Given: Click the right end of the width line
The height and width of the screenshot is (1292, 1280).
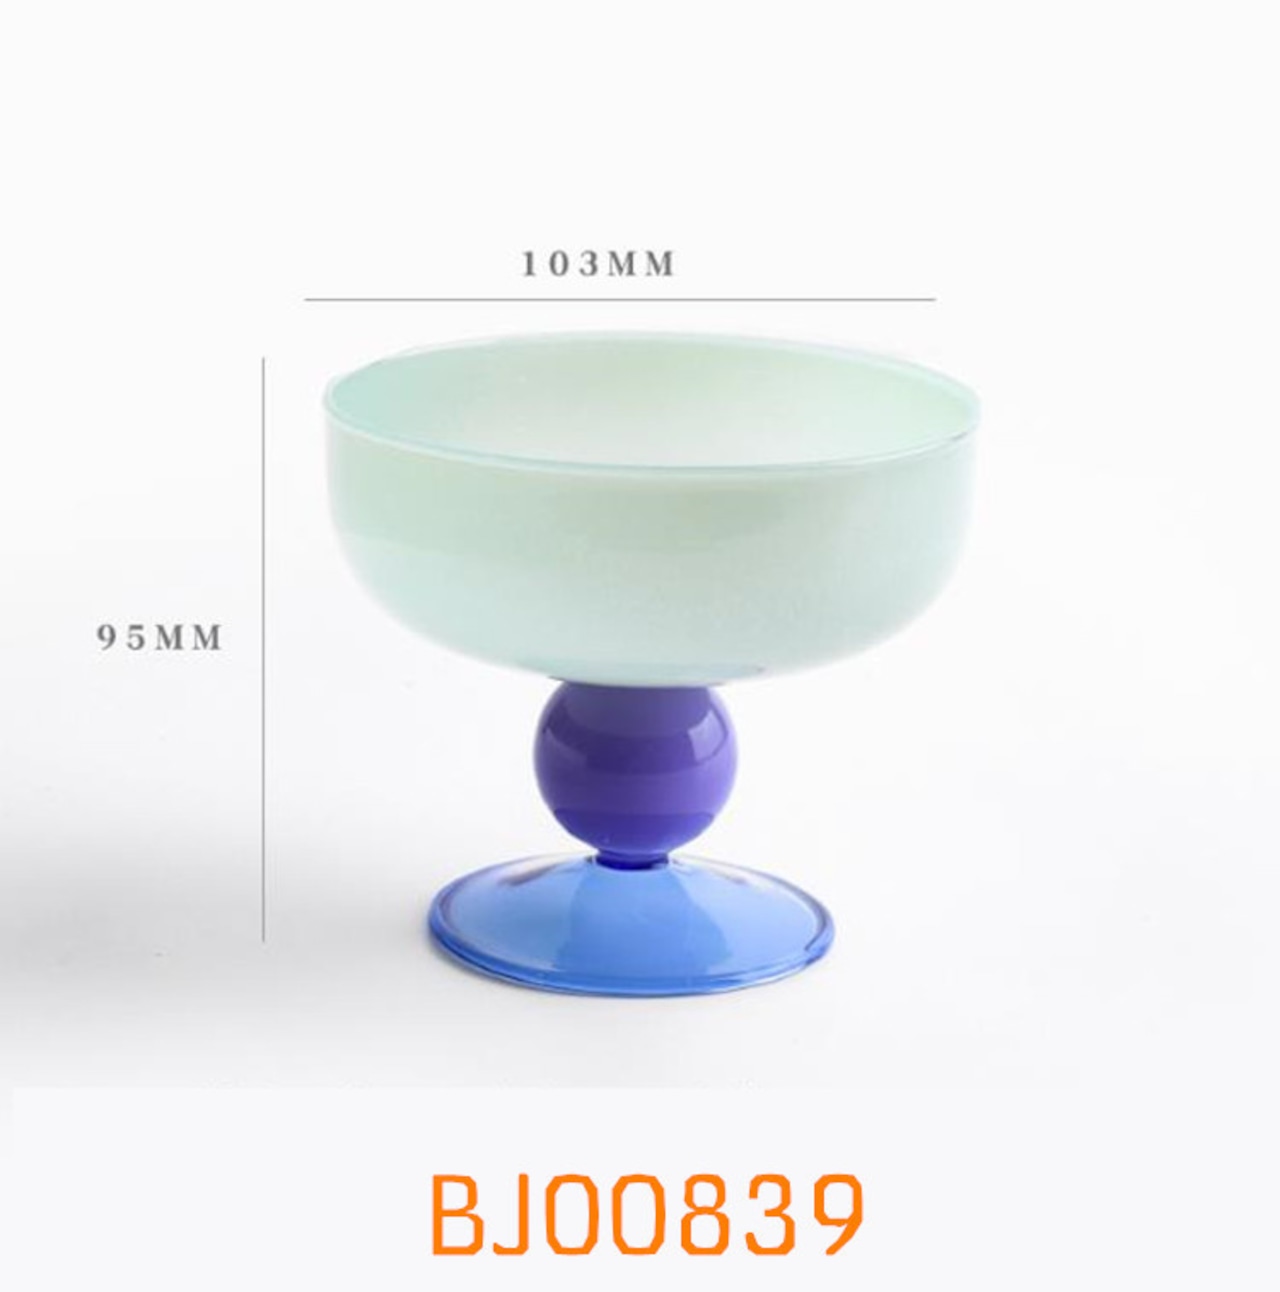Looking at the screenshot, I should point(933,299).
